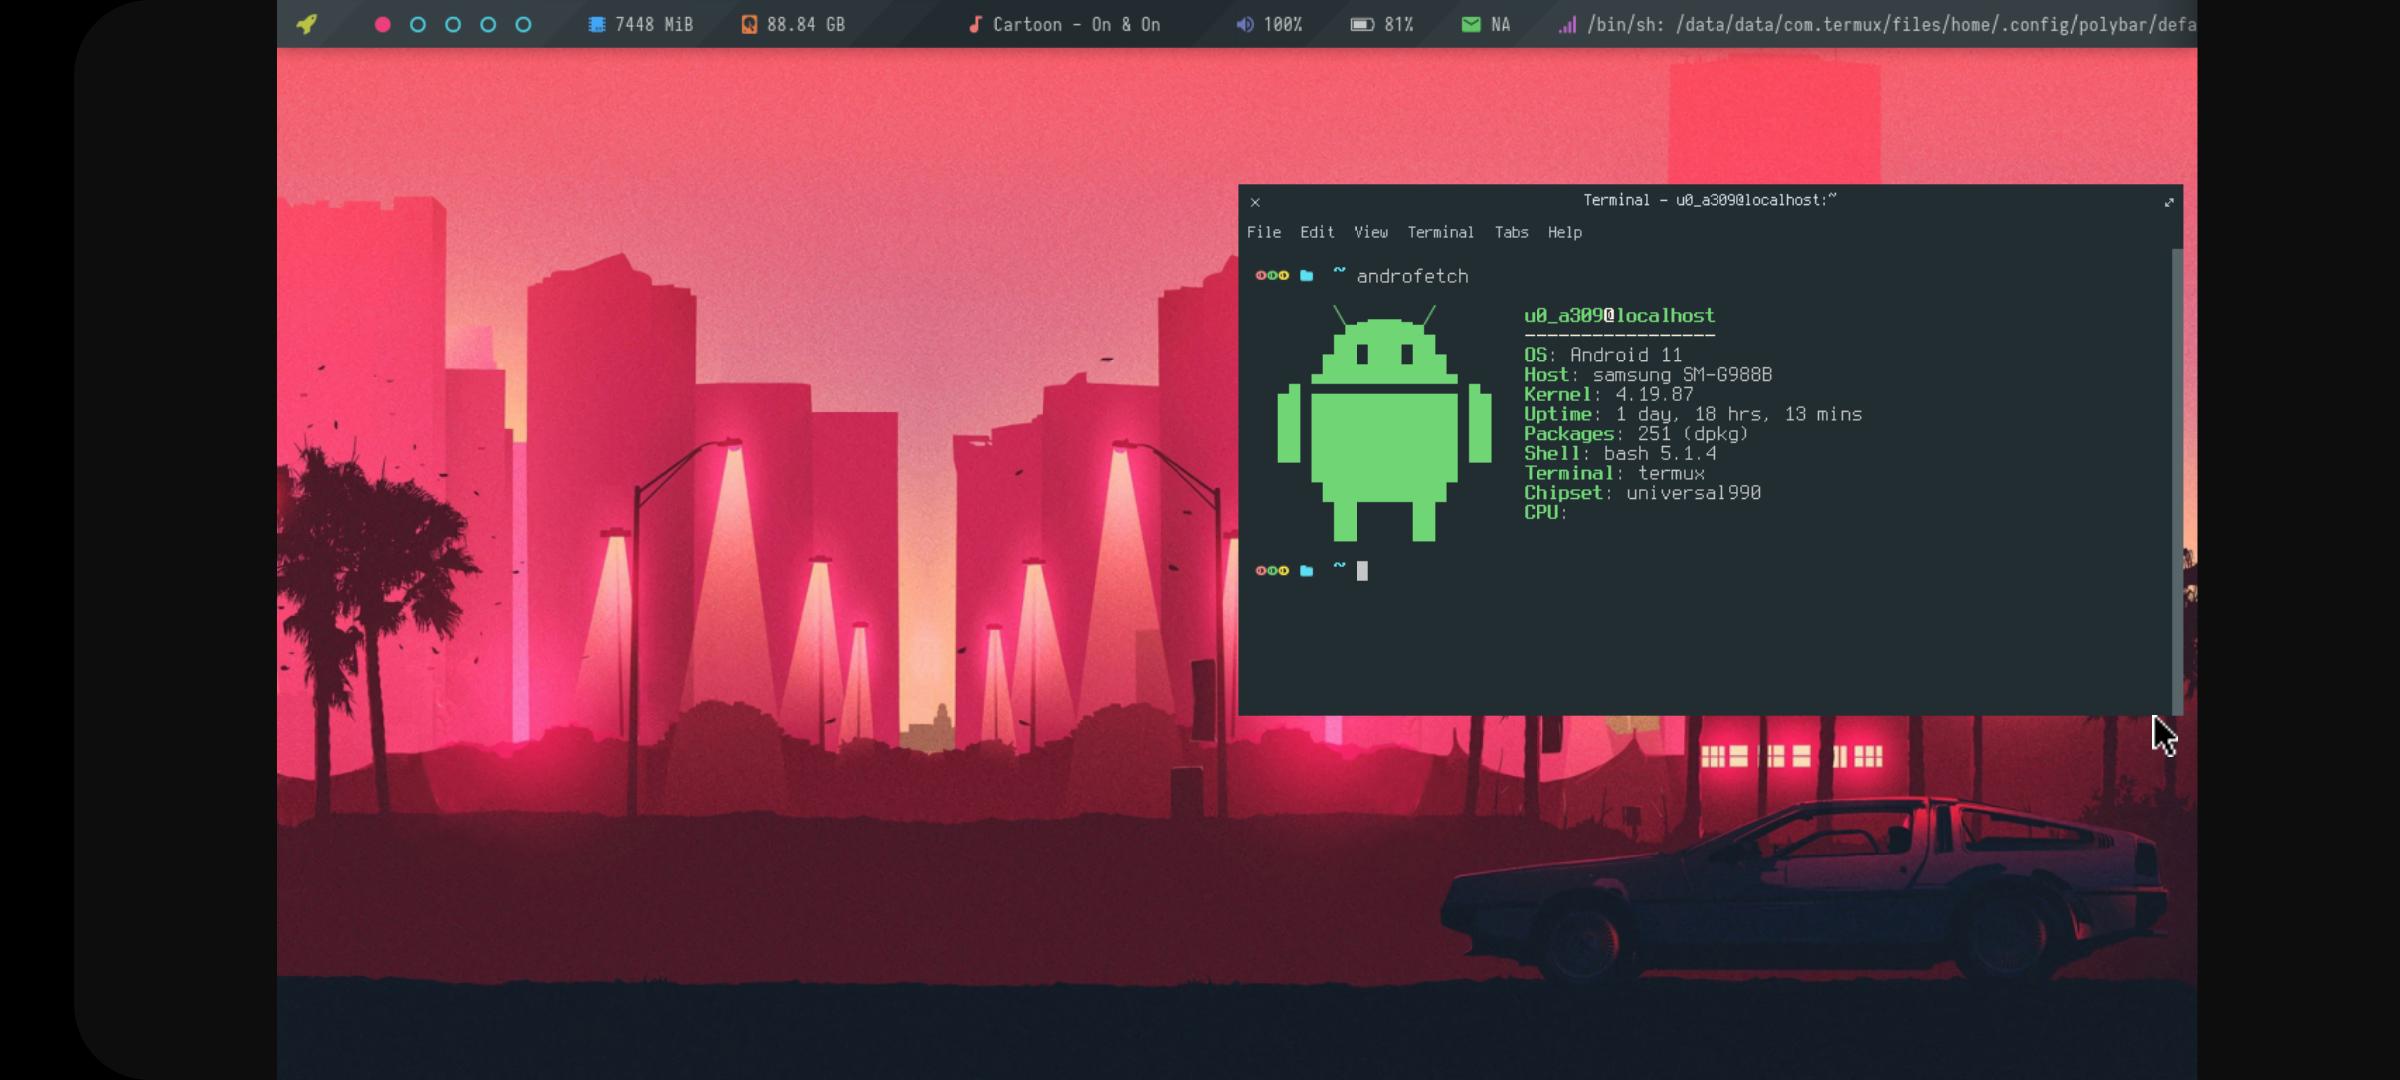Open the Terminal menu

coord(1441,232)
